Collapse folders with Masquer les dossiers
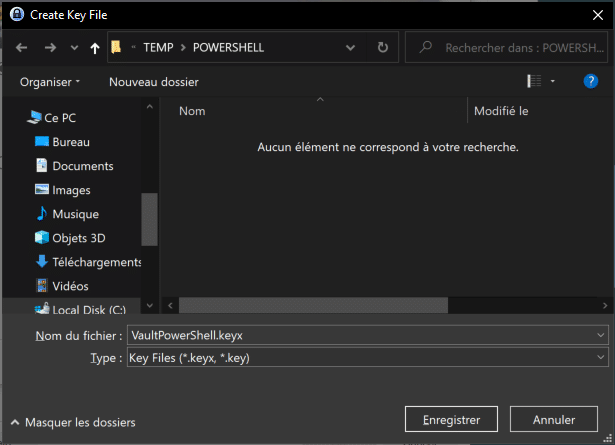The height and width of the screenshot is (445, 615). [x=72, y=423]
